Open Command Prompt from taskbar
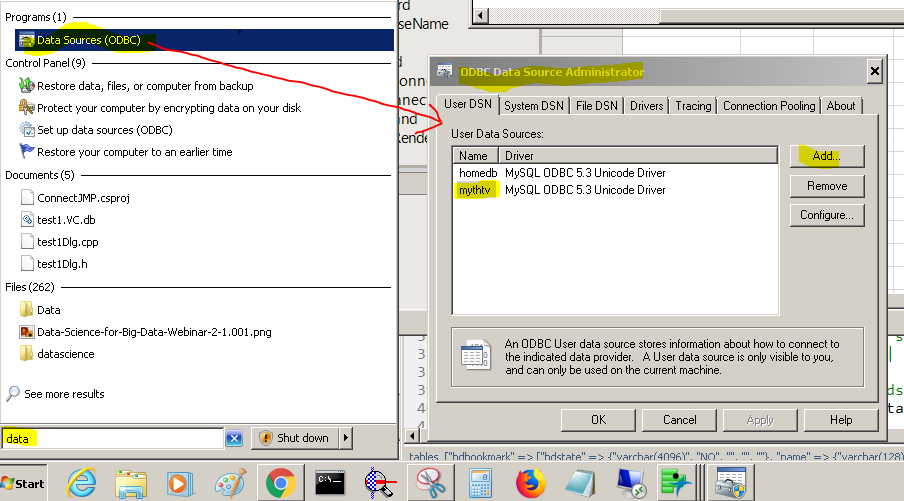 tap(330, 483)
